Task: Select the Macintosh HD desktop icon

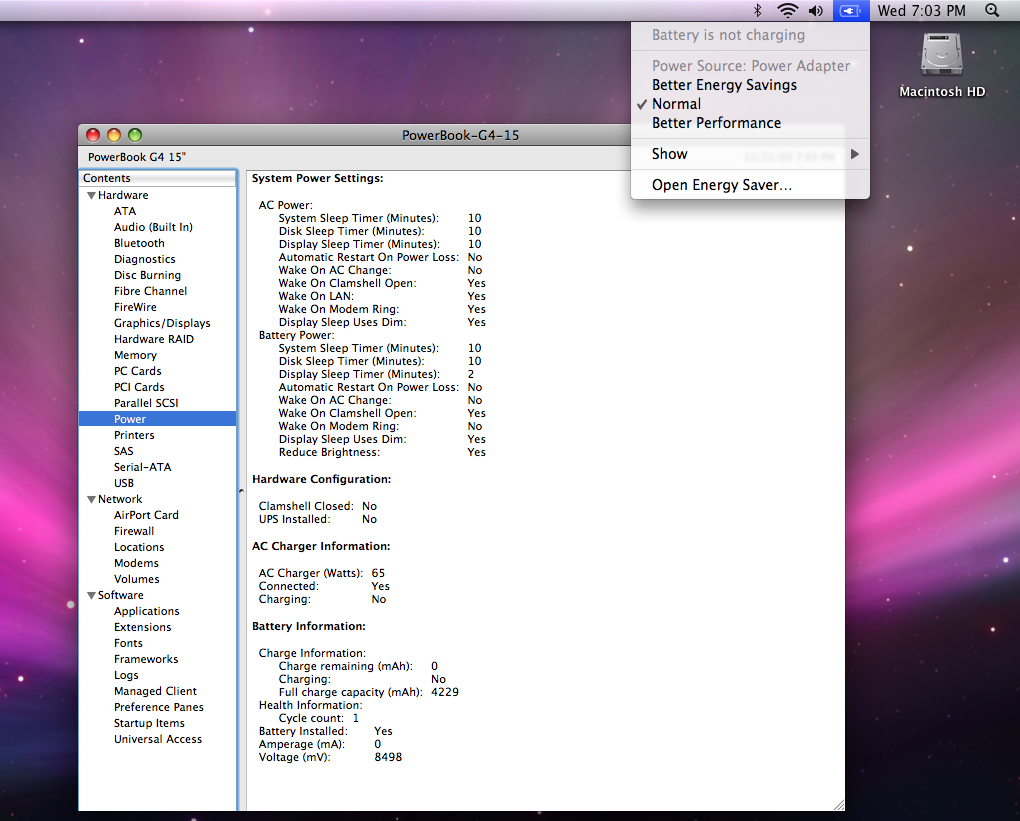Action: 942,65
